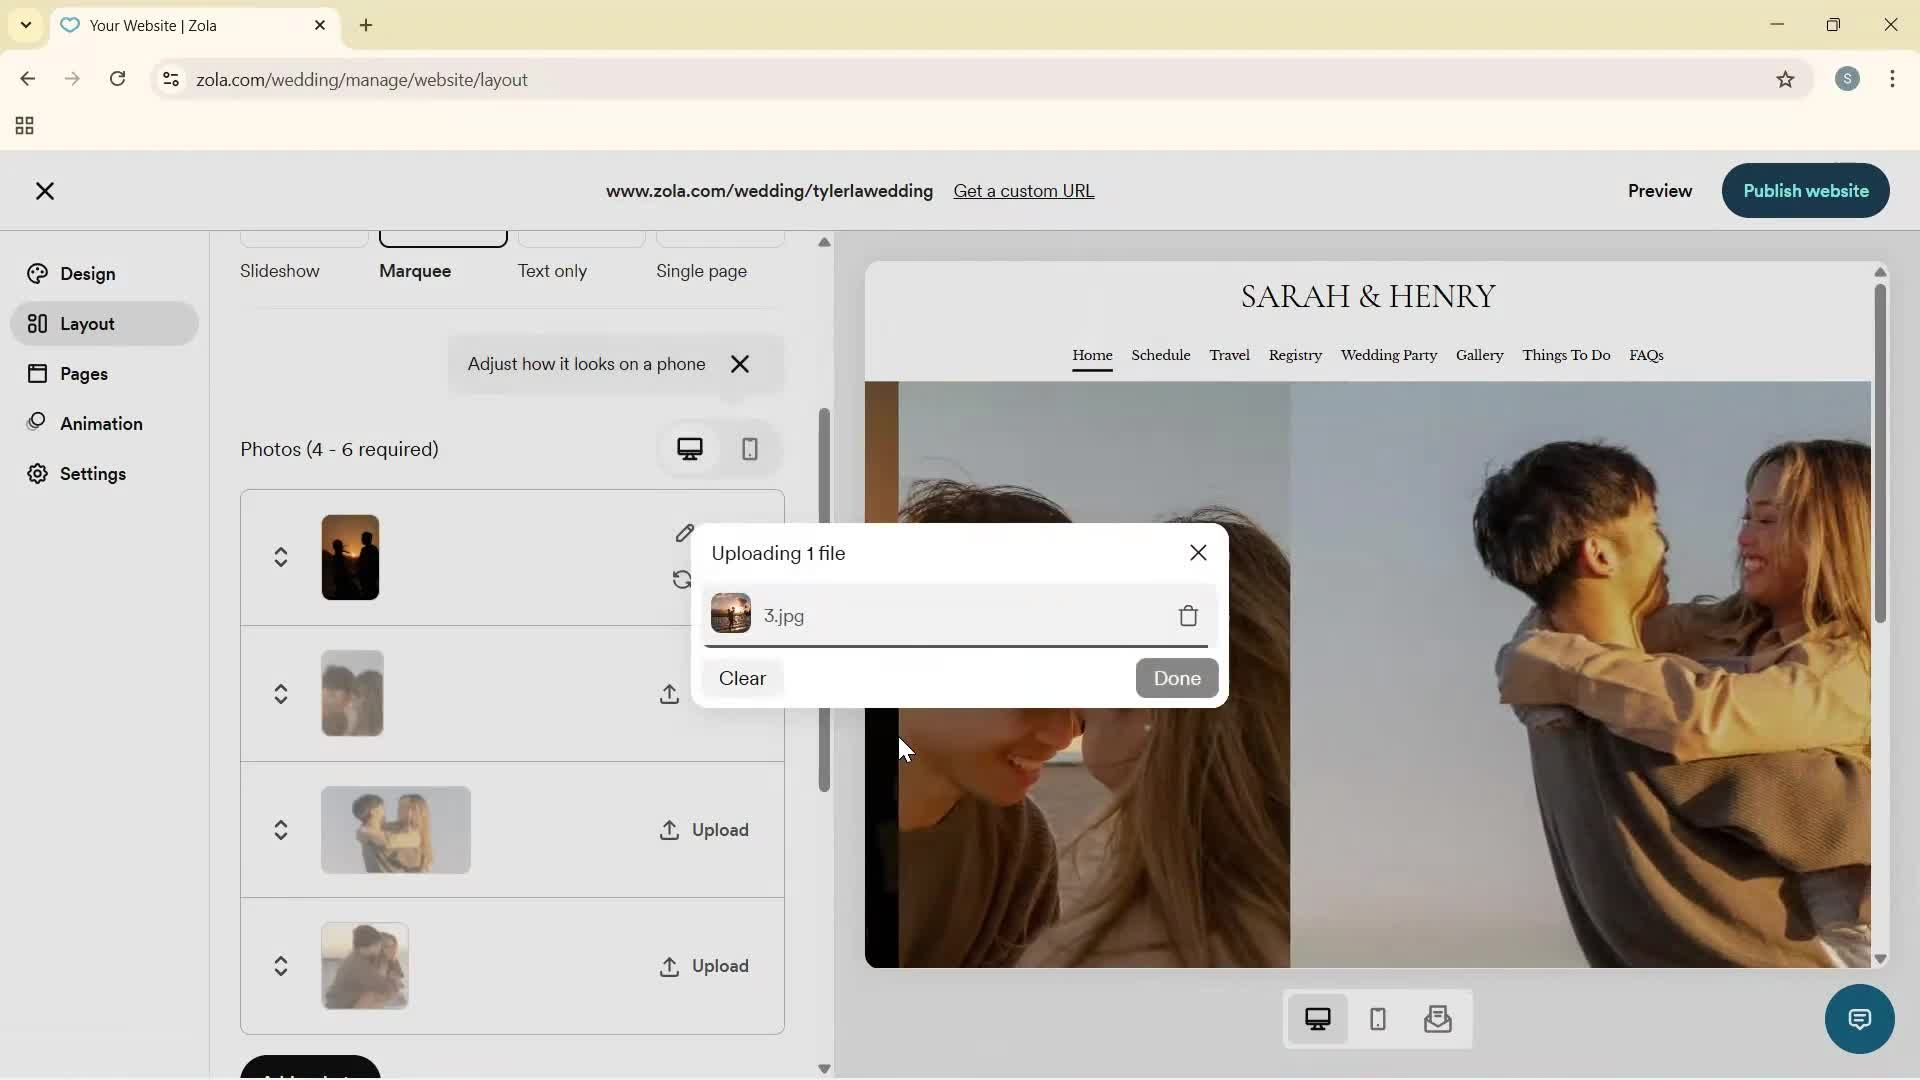Viewport: 1920px width, 1080px height.
Task: Edit the first sunset photo with pencil icon
Action: click(x=684, y=534)
